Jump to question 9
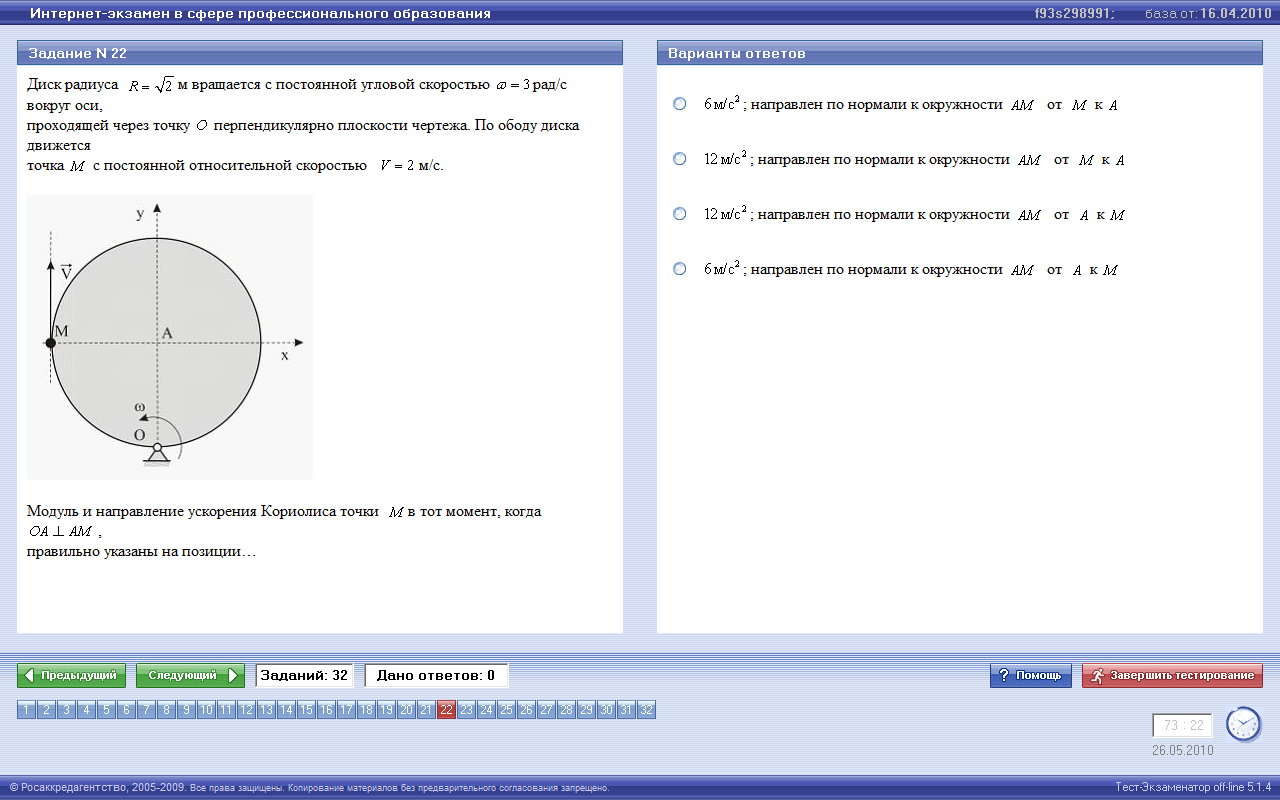 click(187, 710)
